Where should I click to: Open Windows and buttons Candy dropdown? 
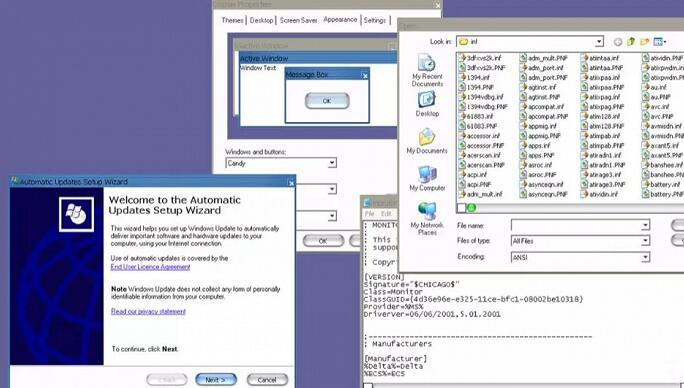pos(332,163)
